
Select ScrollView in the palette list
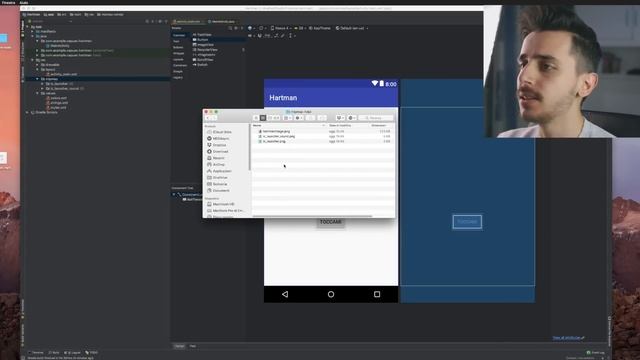pos(203,60)
